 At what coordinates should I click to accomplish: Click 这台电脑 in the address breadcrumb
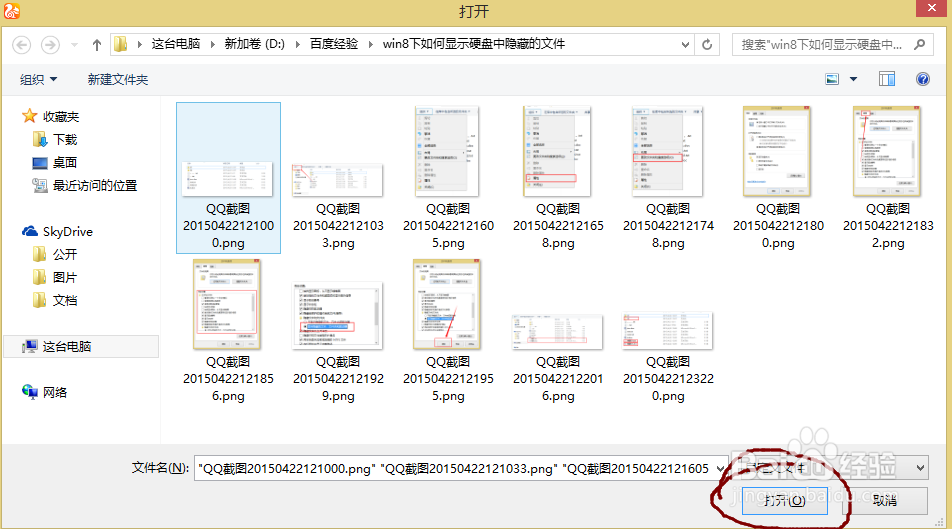(175, 44)
